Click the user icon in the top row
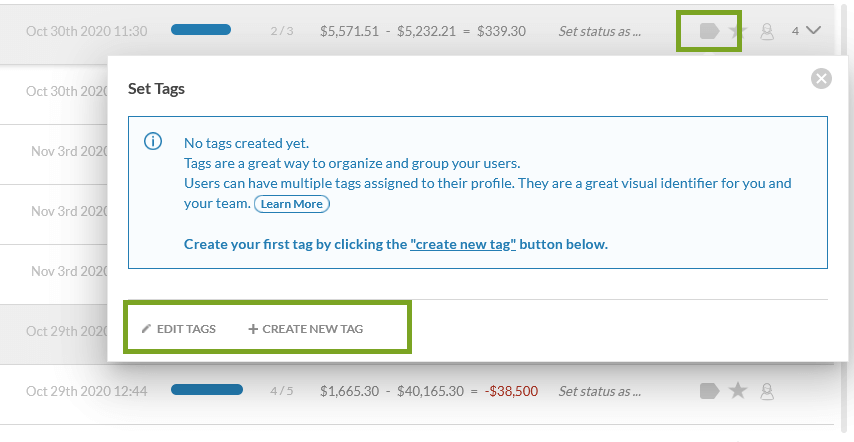The height and width of the screenshot is (442, 854). click(x=767, y=31)
